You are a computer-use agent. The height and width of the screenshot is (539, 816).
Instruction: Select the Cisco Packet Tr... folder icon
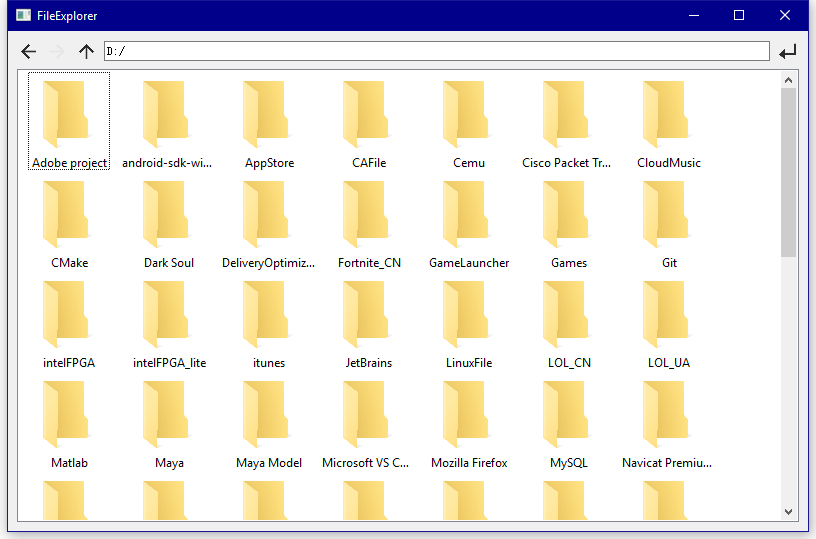[x=565, y=114]
